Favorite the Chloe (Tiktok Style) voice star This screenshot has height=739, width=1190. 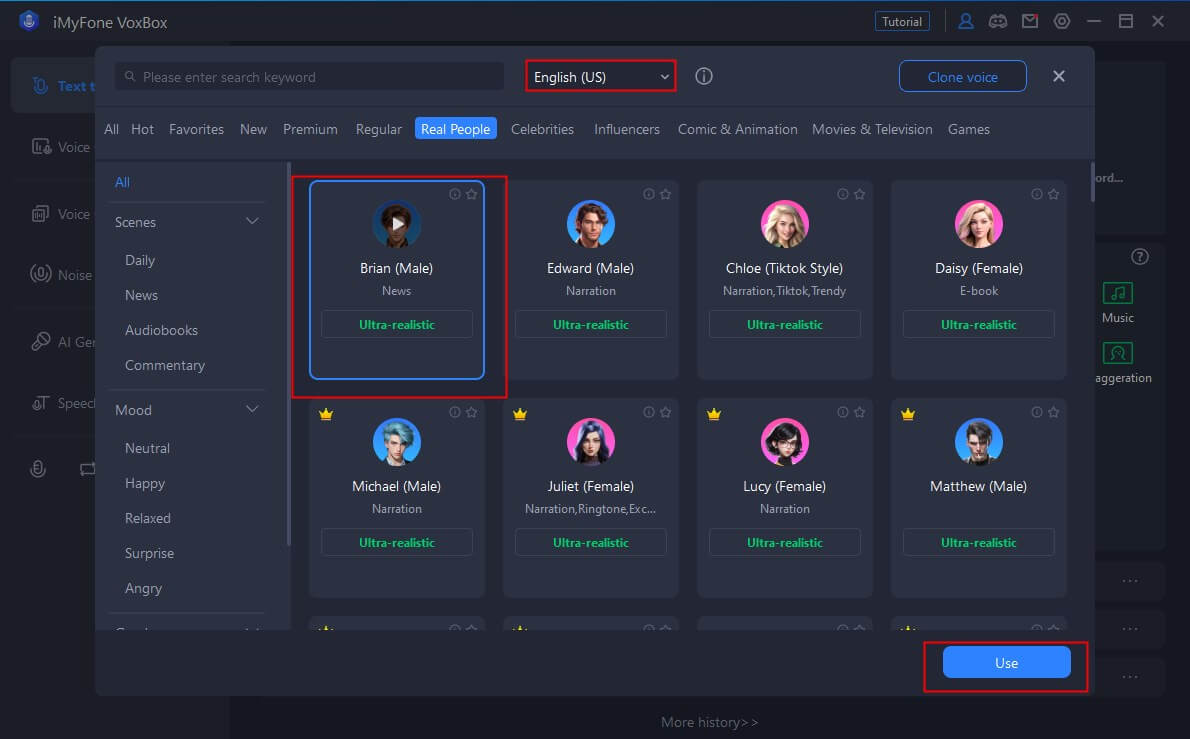pos(859,194)
